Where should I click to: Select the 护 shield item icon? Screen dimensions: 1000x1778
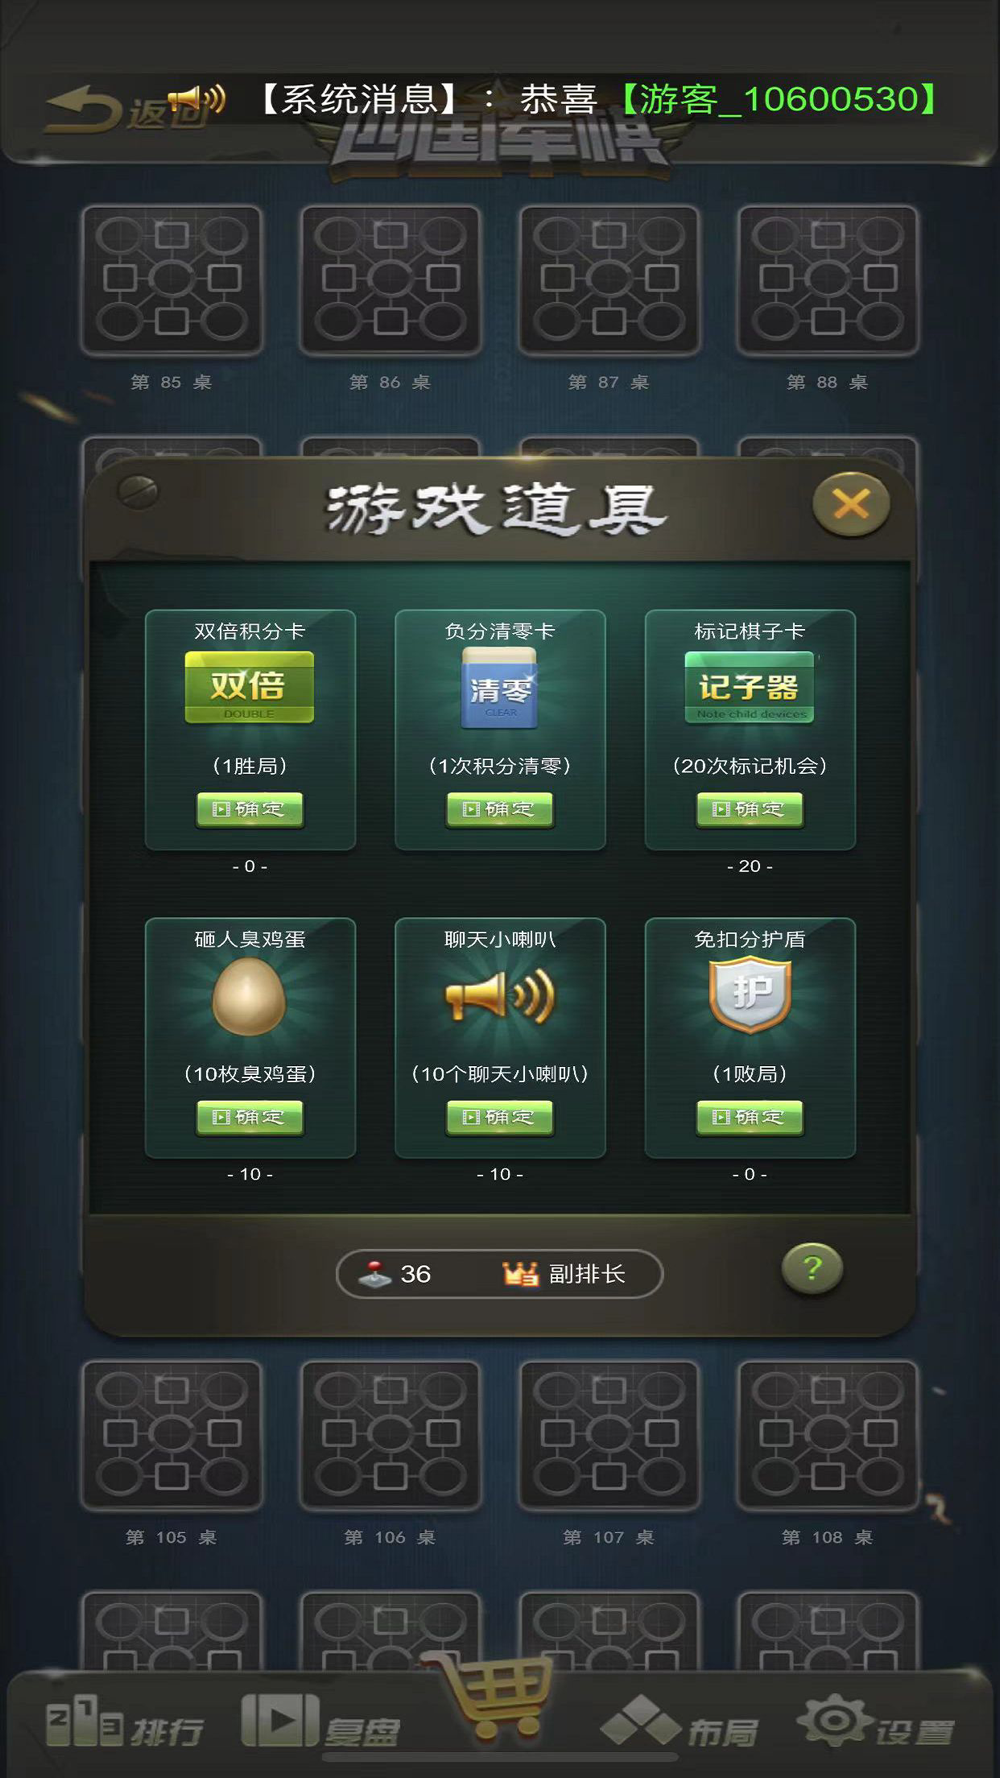[750, 994]
